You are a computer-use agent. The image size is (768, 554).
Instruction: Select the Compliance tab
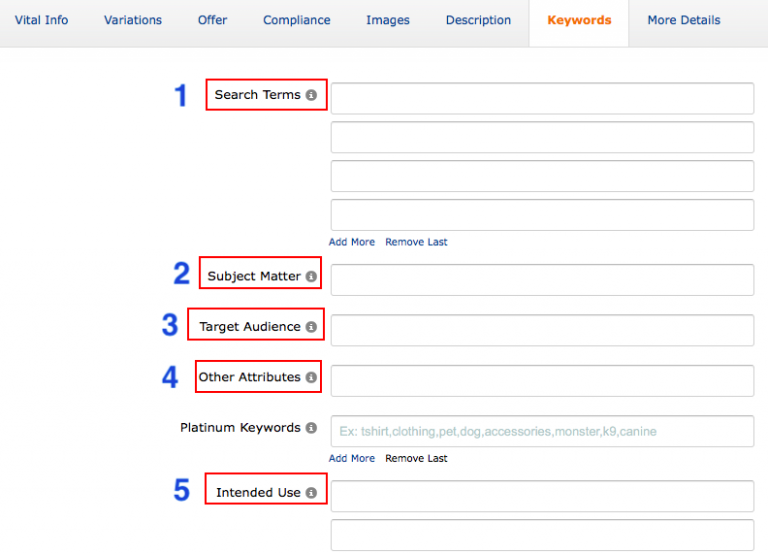[297, 20]
